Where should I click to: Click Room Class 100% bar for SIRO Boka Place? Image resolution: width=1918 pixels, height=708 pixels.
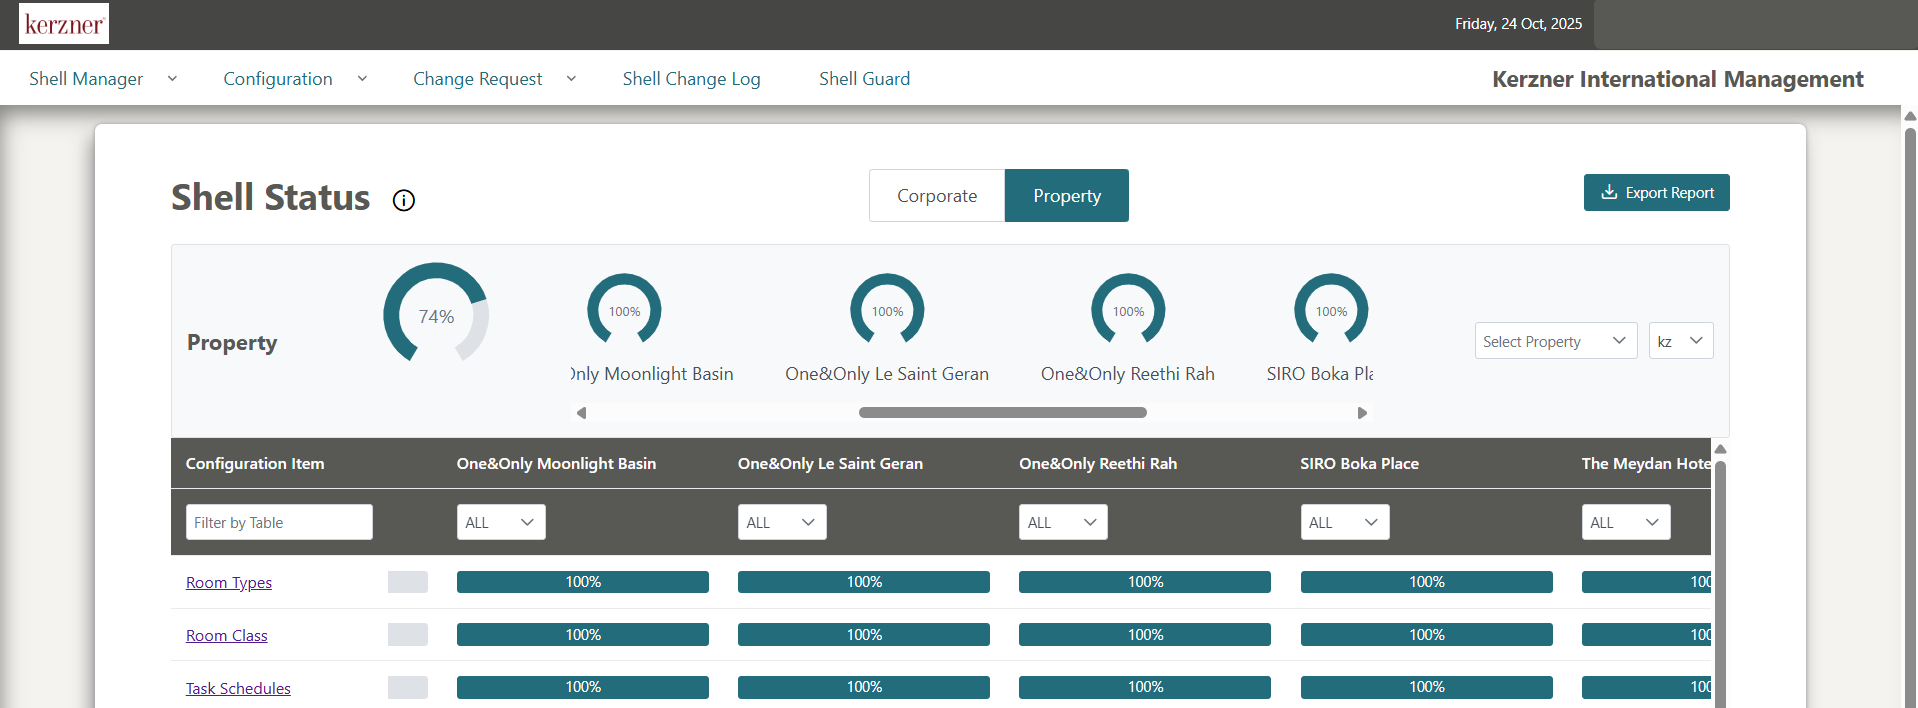click(x=1426, y=635)
